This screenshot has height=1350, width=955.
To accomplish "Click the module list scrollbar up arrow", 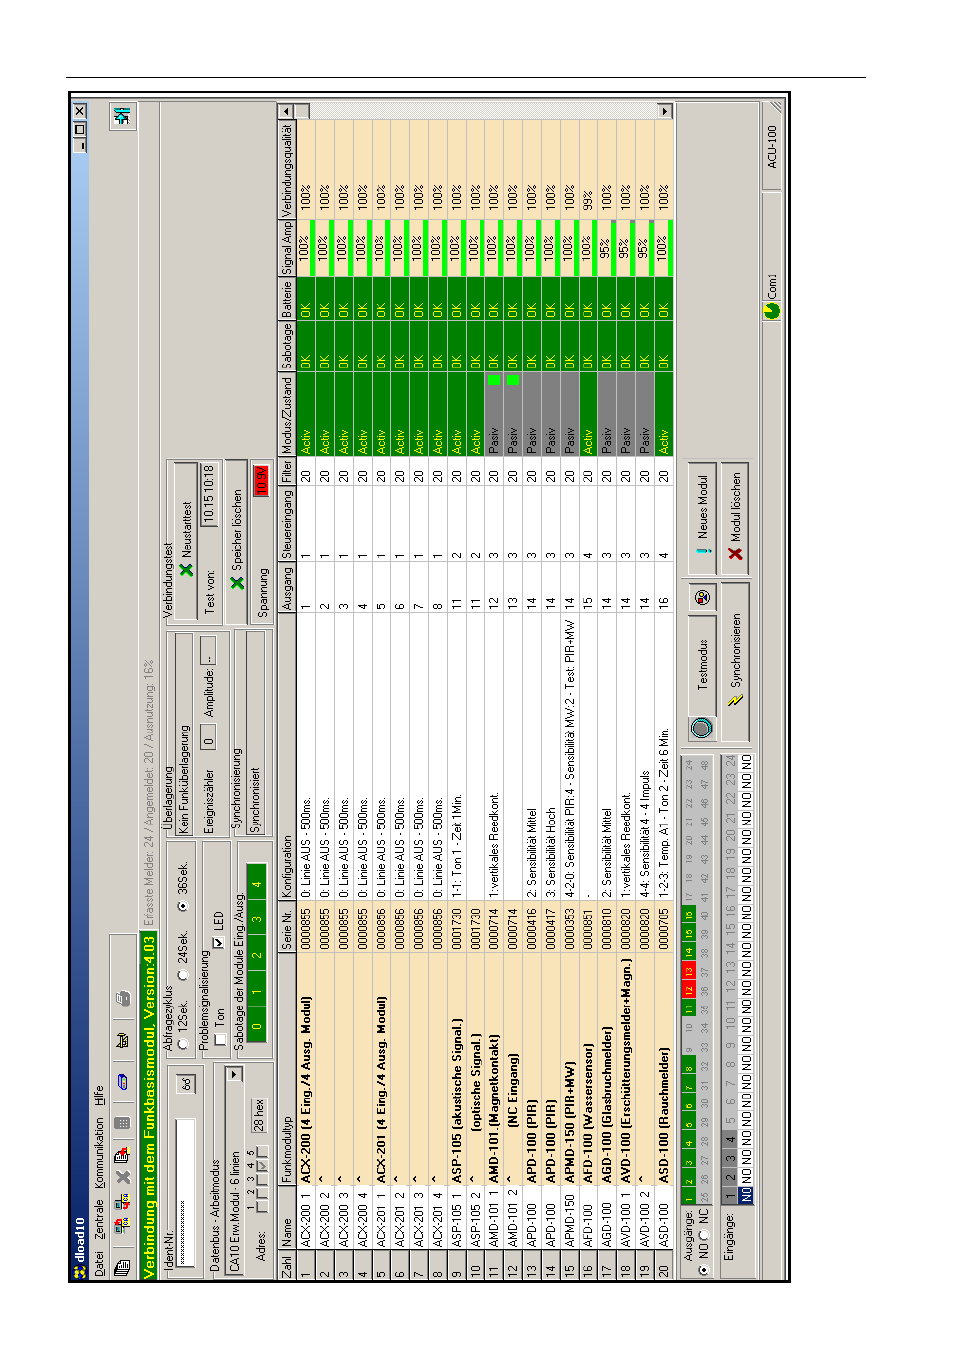I will (x=285, y=111).
